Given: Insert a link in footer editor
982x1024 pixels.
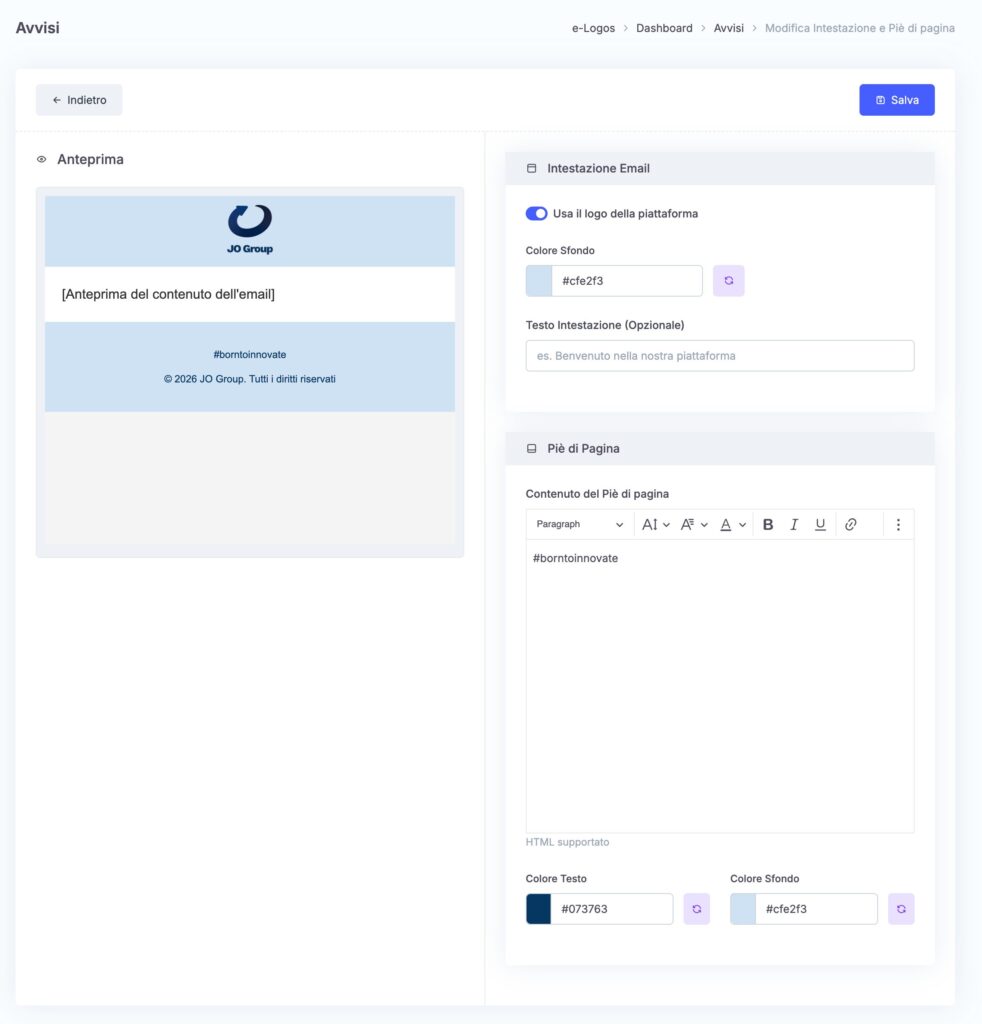Looking at the screenshot, I should pos(850,524).
